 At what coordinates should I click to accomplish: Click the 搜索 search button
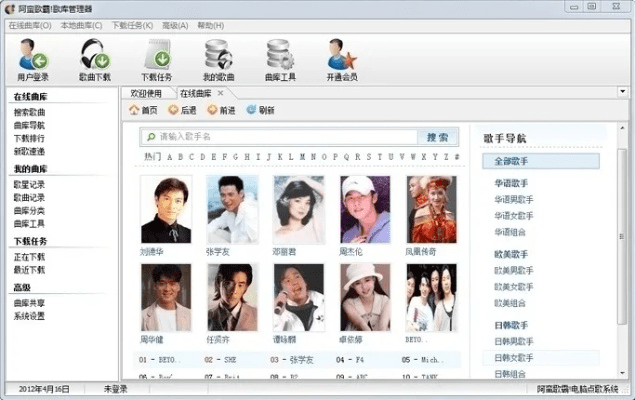pyautogui.click(x=438, y=136)
